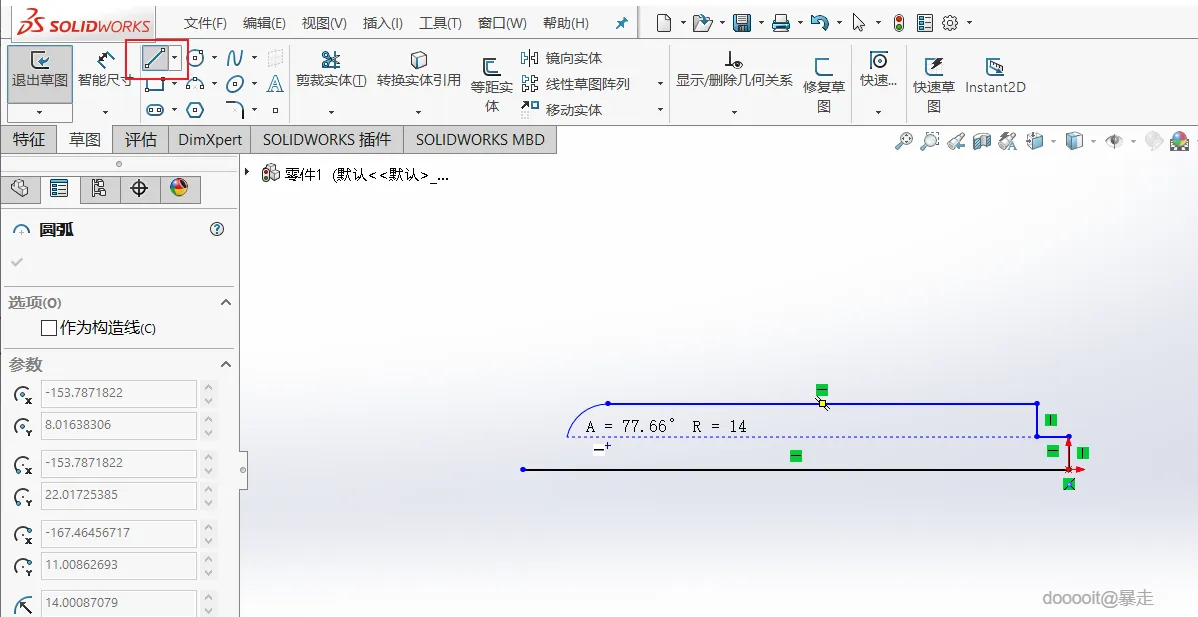
Task: Select the Ellipse sketch tool
Action: (235, 84)
